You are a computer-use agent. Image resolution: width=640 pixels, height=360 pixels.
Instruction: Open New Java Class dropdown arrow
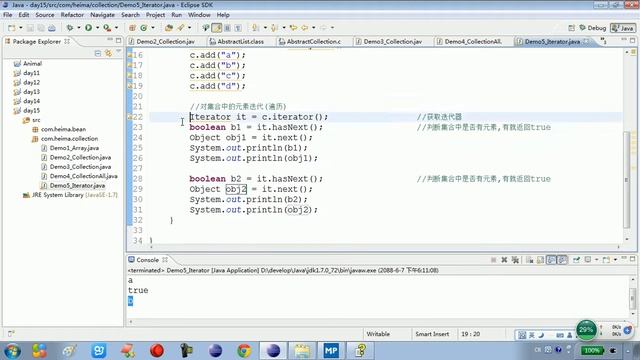click(x=153, y=28)
